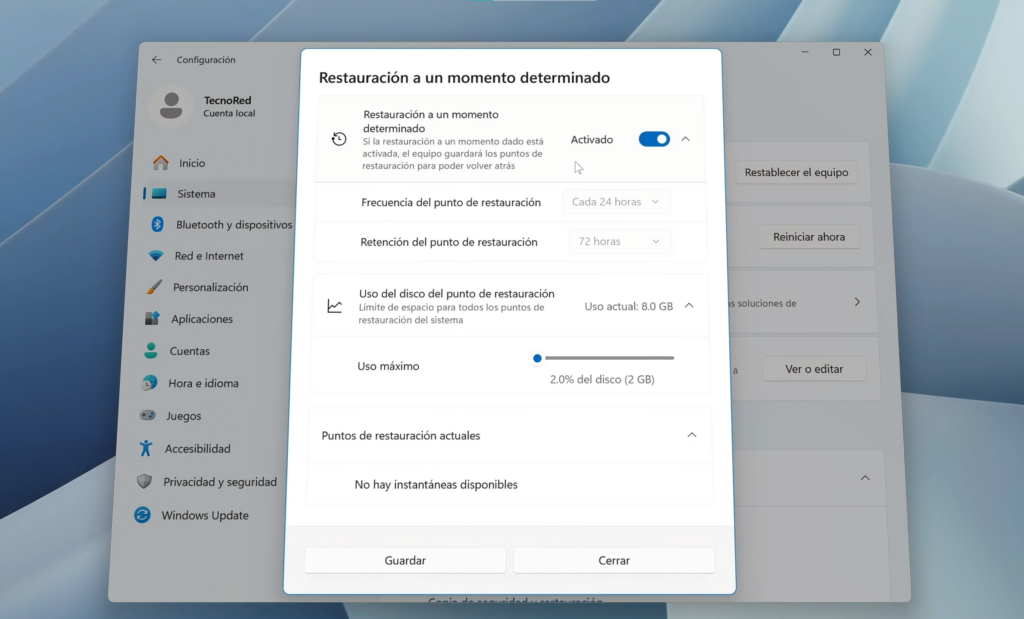This screenshot has height=619, width=1024.
Task: Click the Inicio house icon
Action: (161, 163)
